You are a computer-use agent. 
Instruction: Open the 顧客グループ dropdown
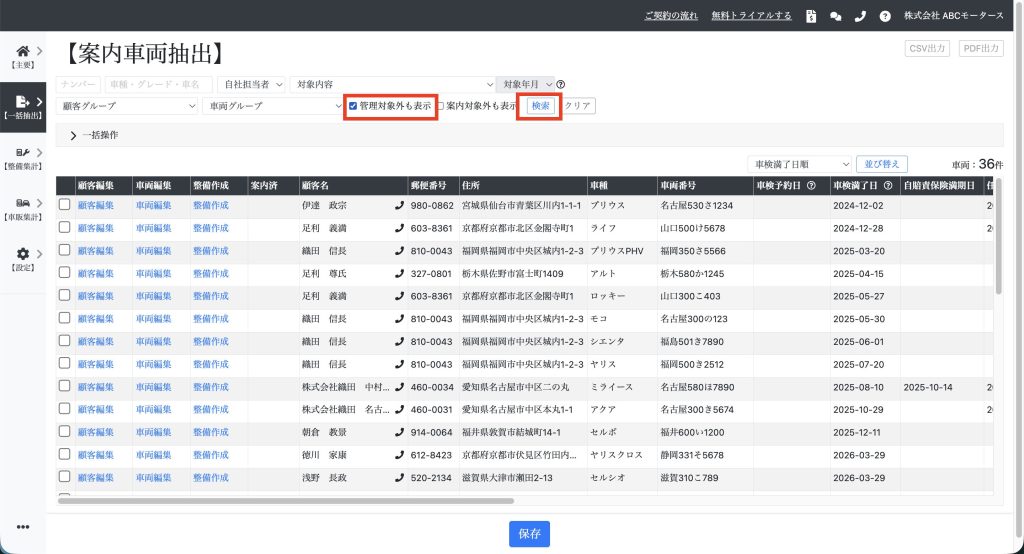[x=128, y=105]
